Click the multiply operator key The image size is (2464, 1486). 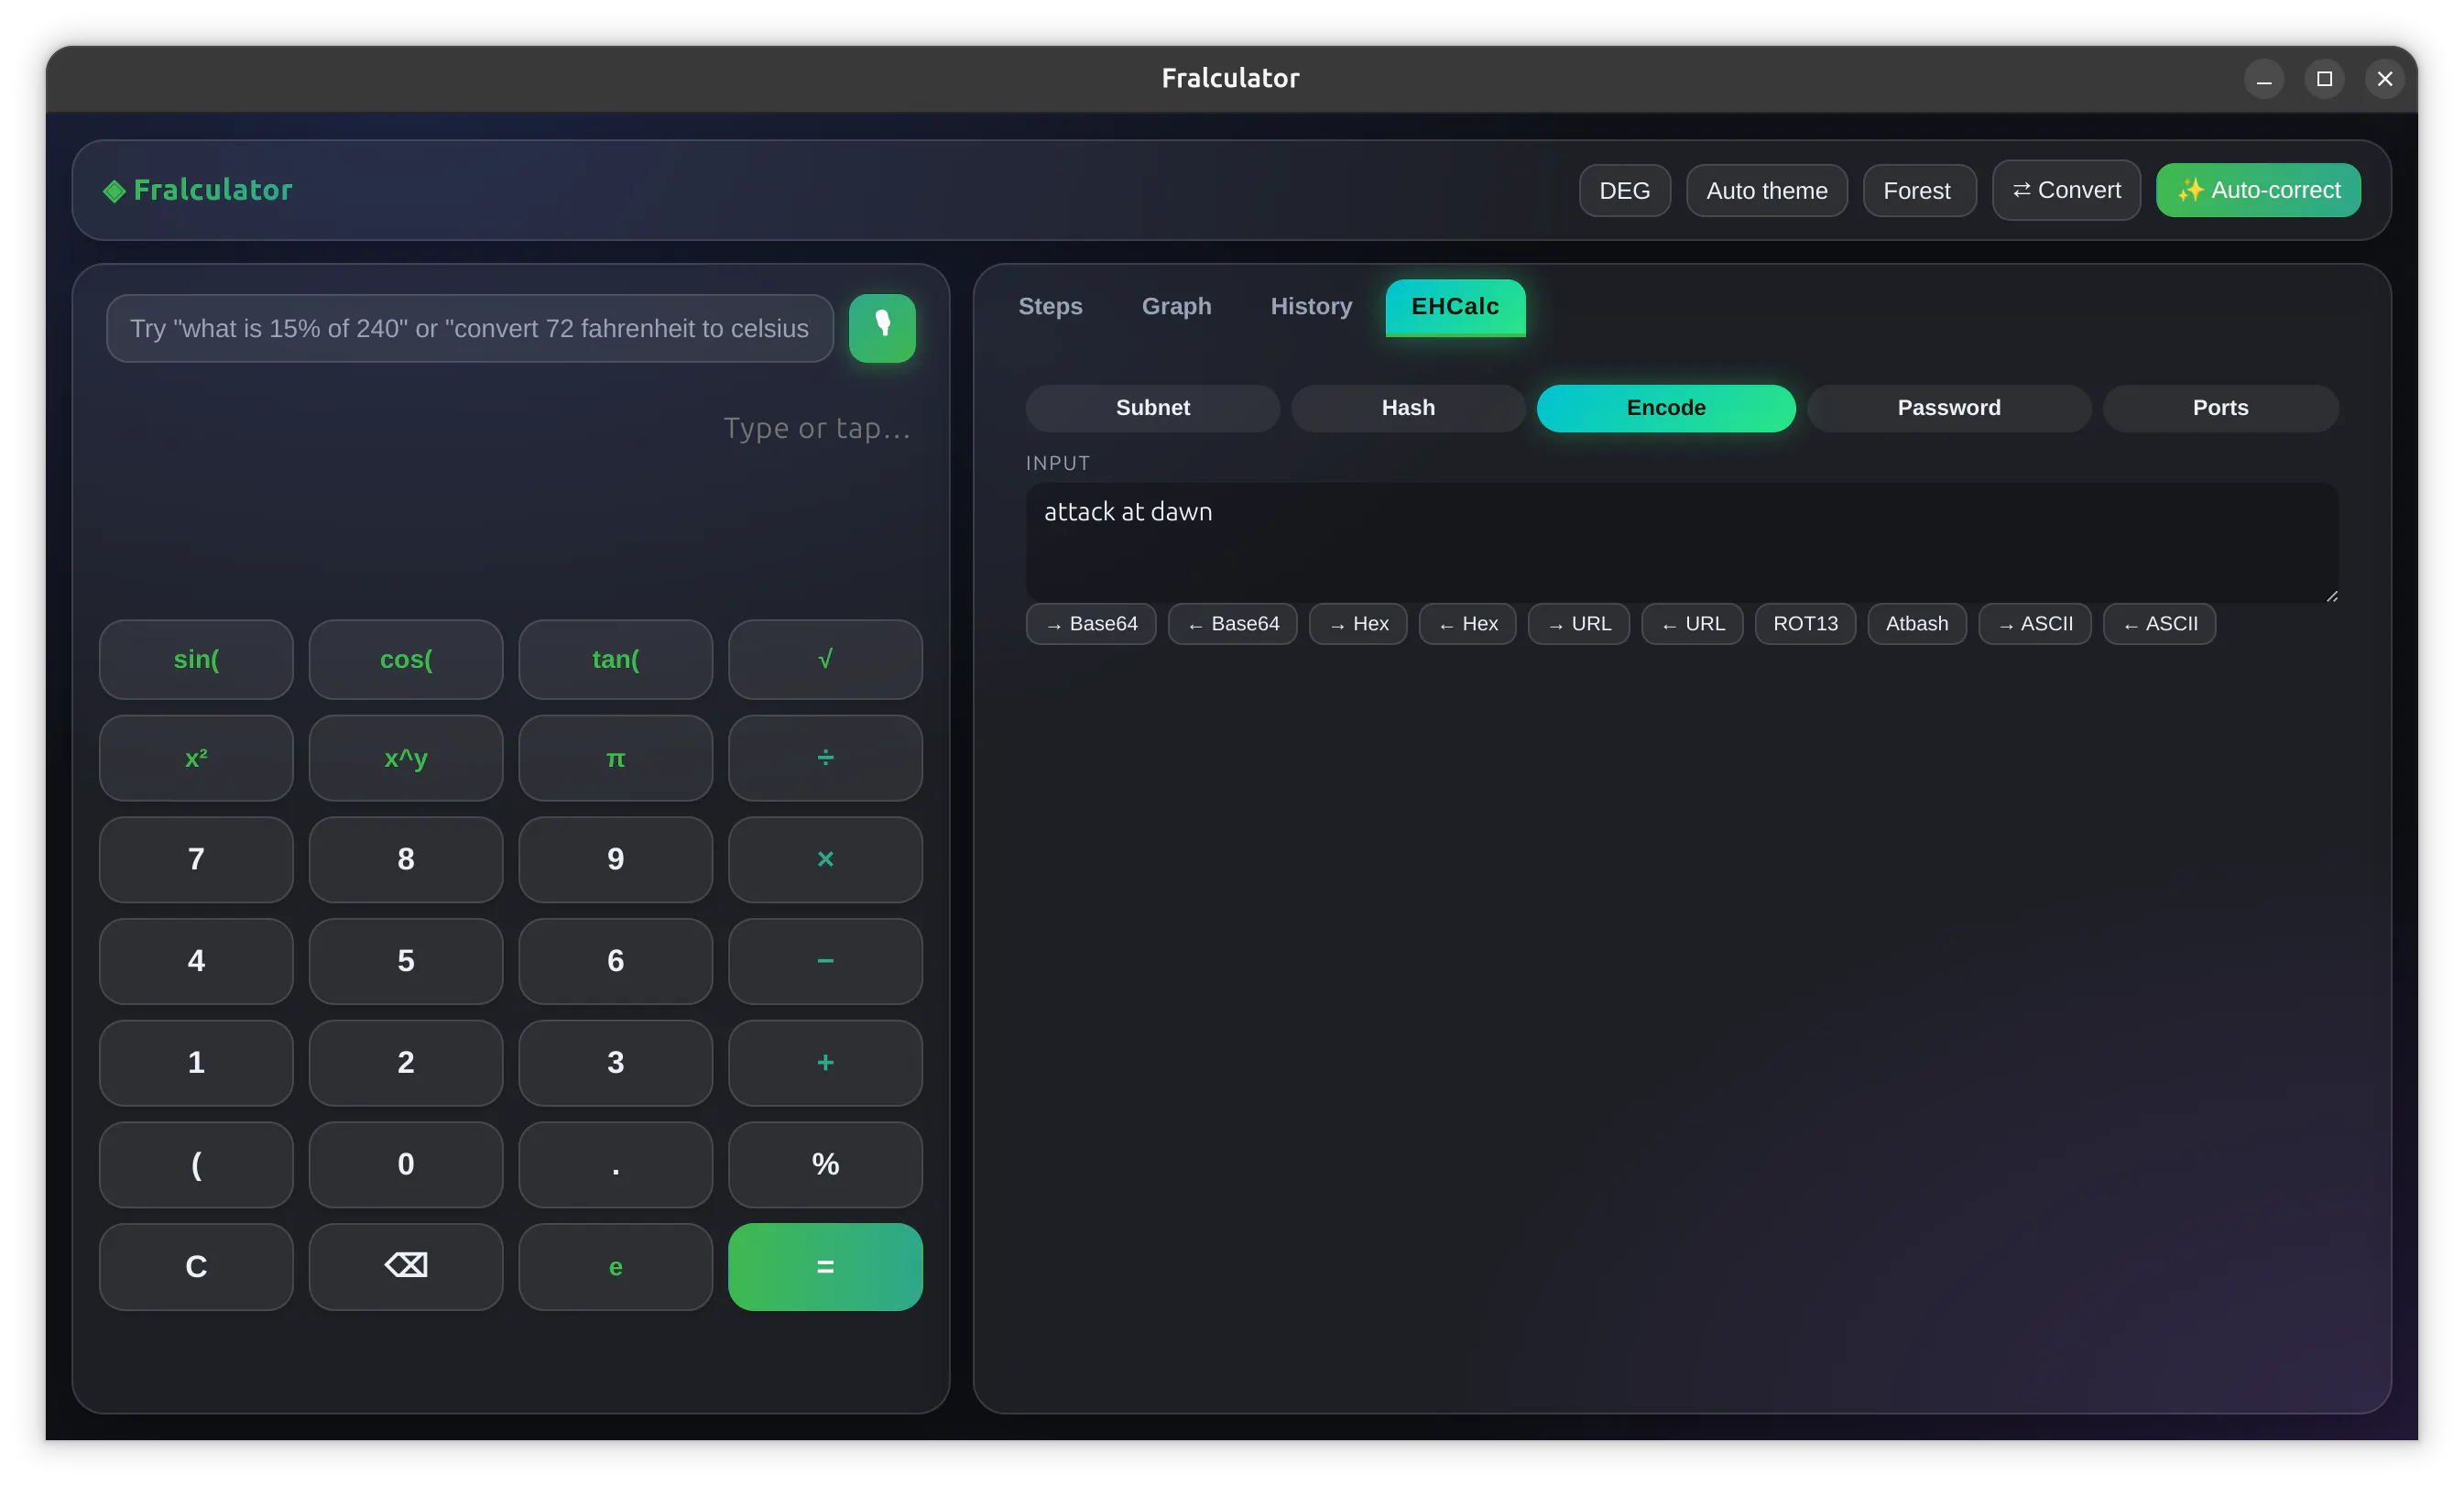pos(825,859)
